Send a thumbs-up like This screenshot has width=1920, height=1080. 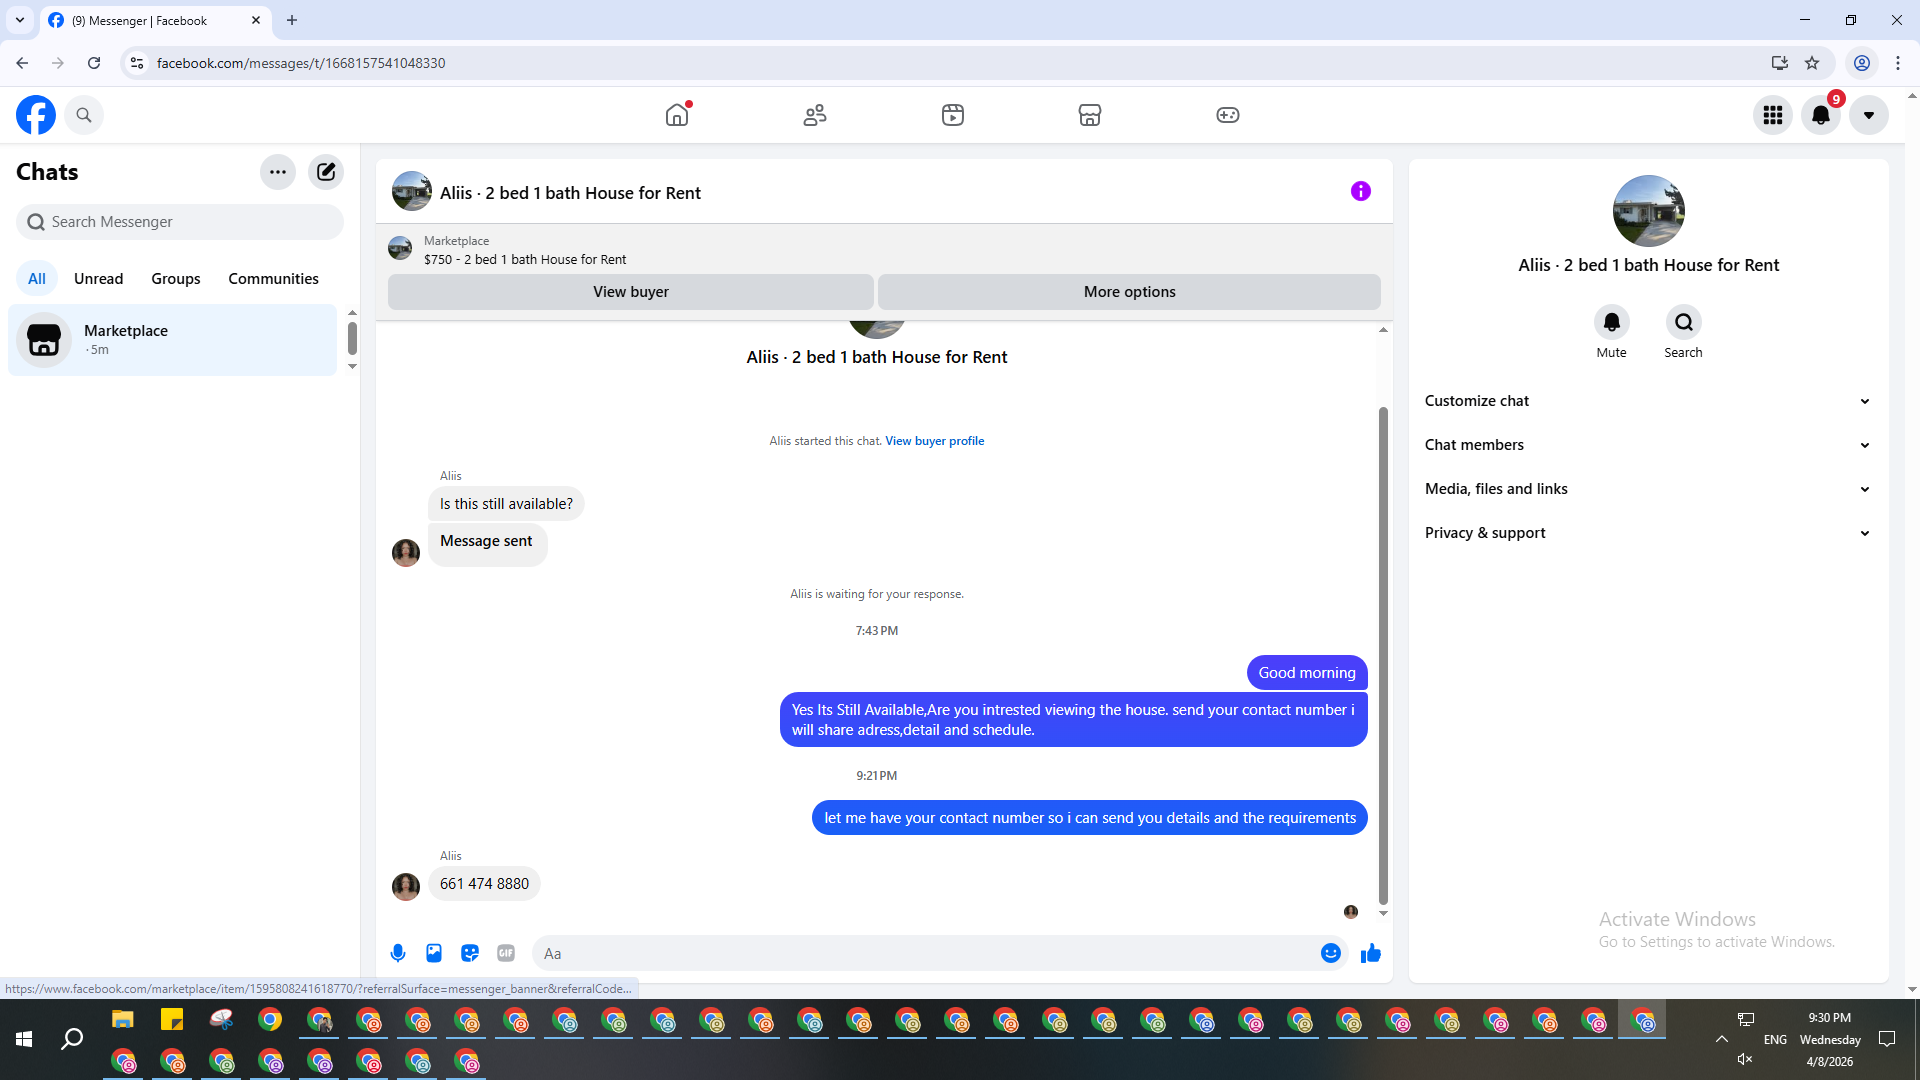pos(1370,953)
